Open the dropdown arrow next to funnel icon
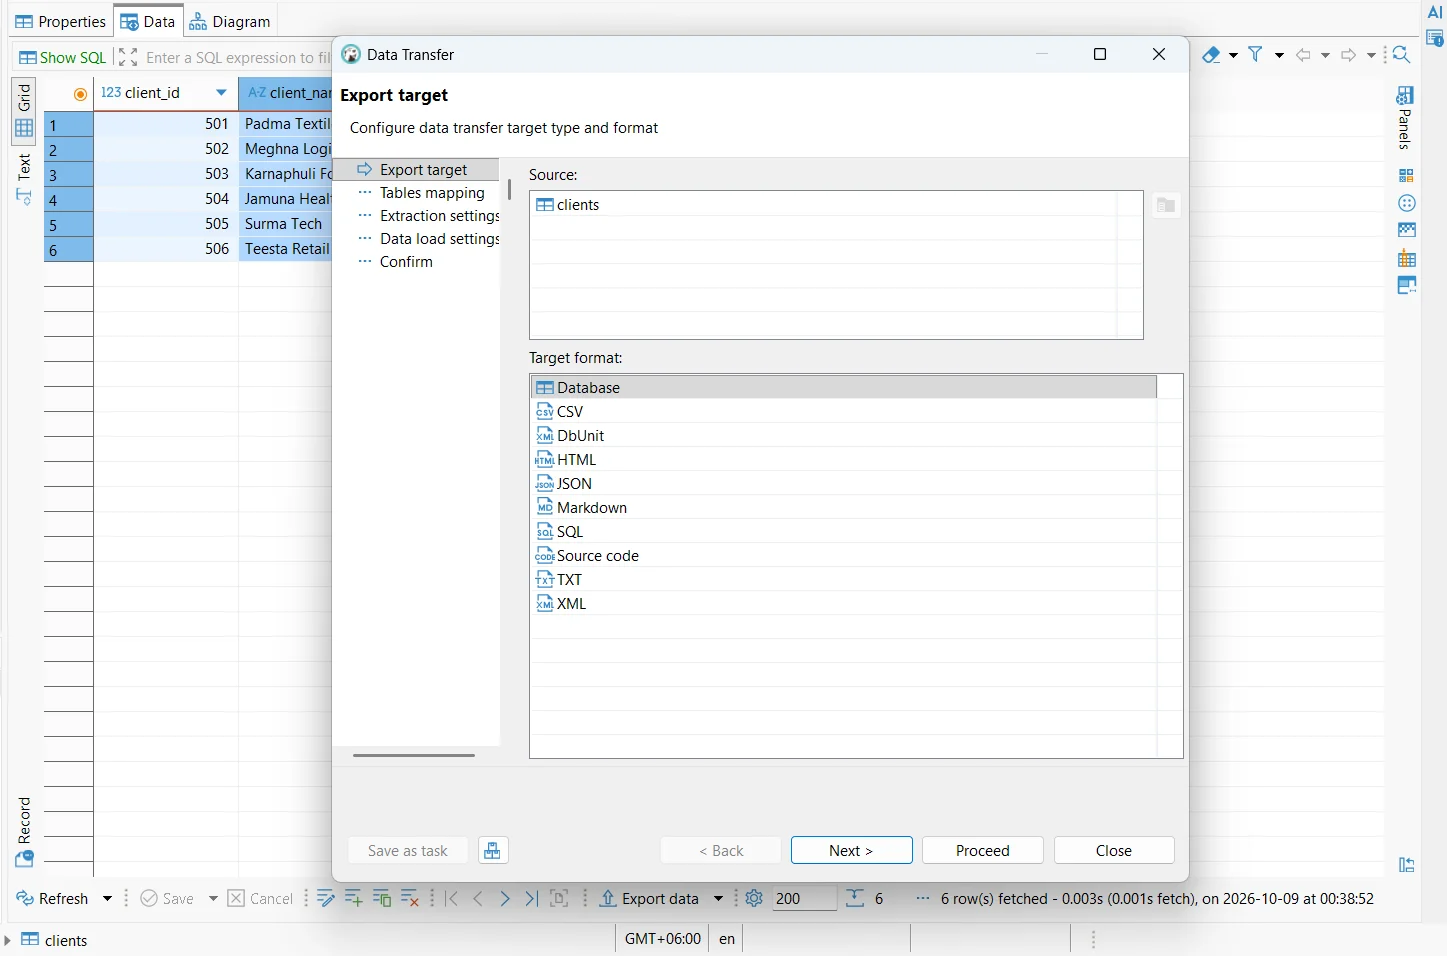1447x956 pixels. 1279,55
